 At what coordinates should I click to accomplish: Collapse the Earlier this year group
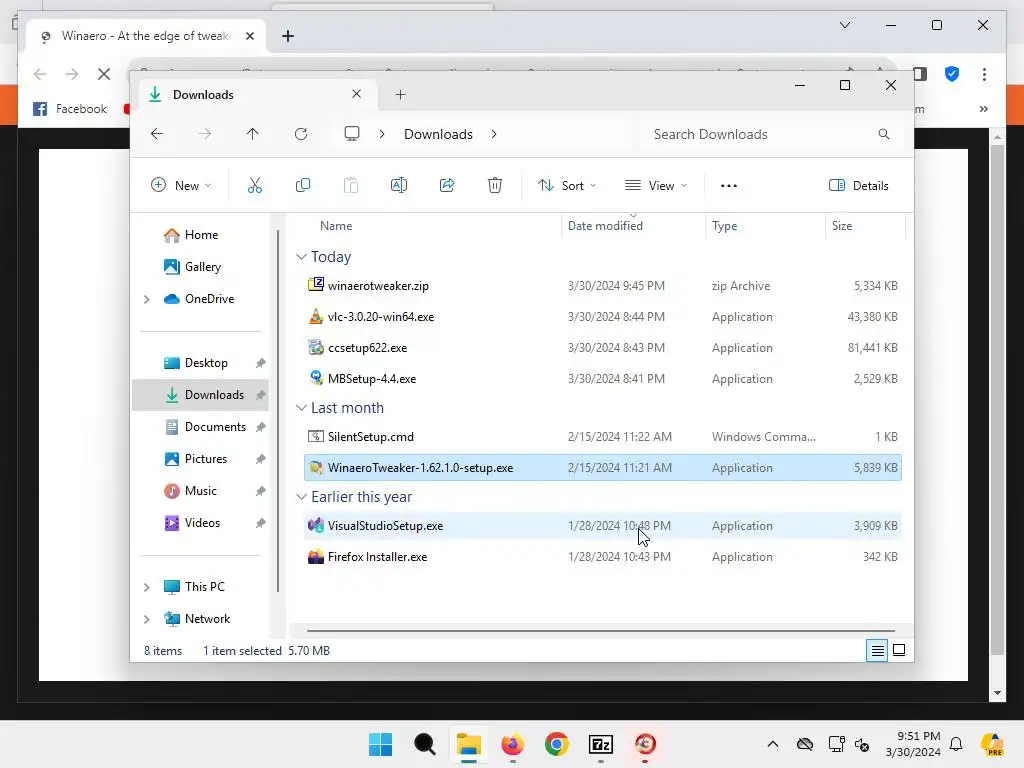point(301,497)
